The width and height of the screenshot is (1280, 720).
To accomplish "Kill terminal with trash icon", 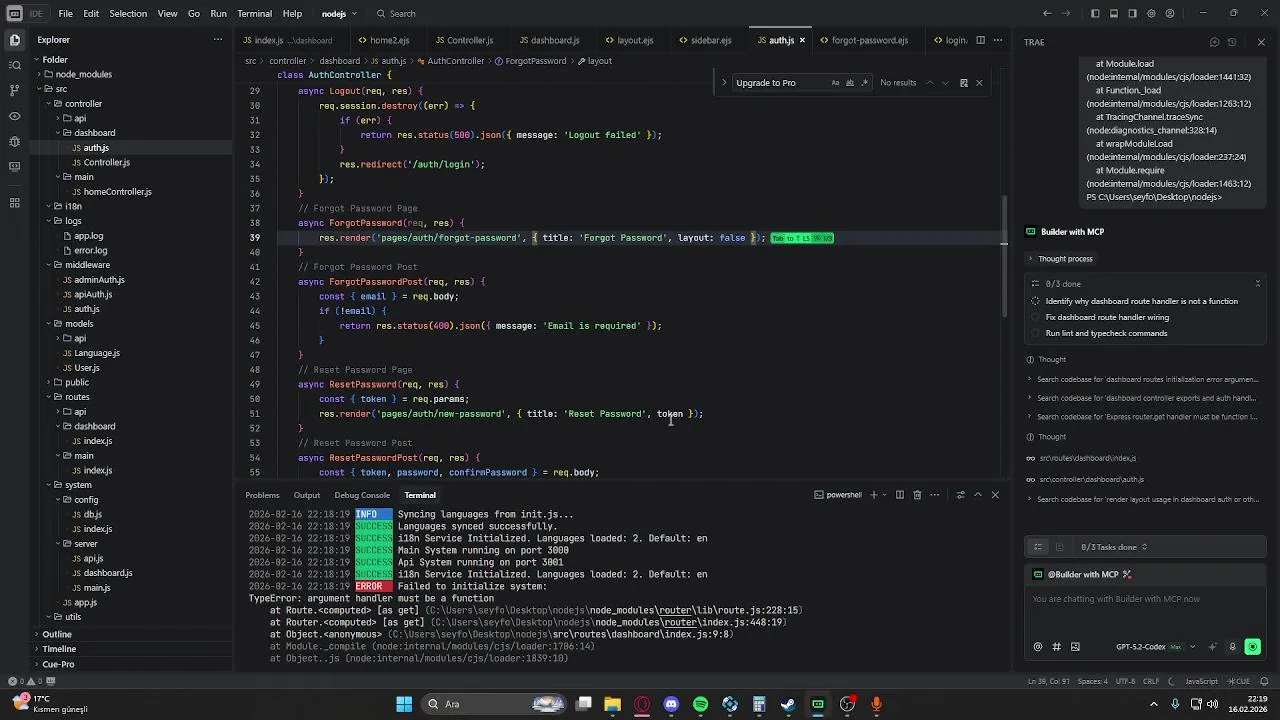I will tap(917, 495).
